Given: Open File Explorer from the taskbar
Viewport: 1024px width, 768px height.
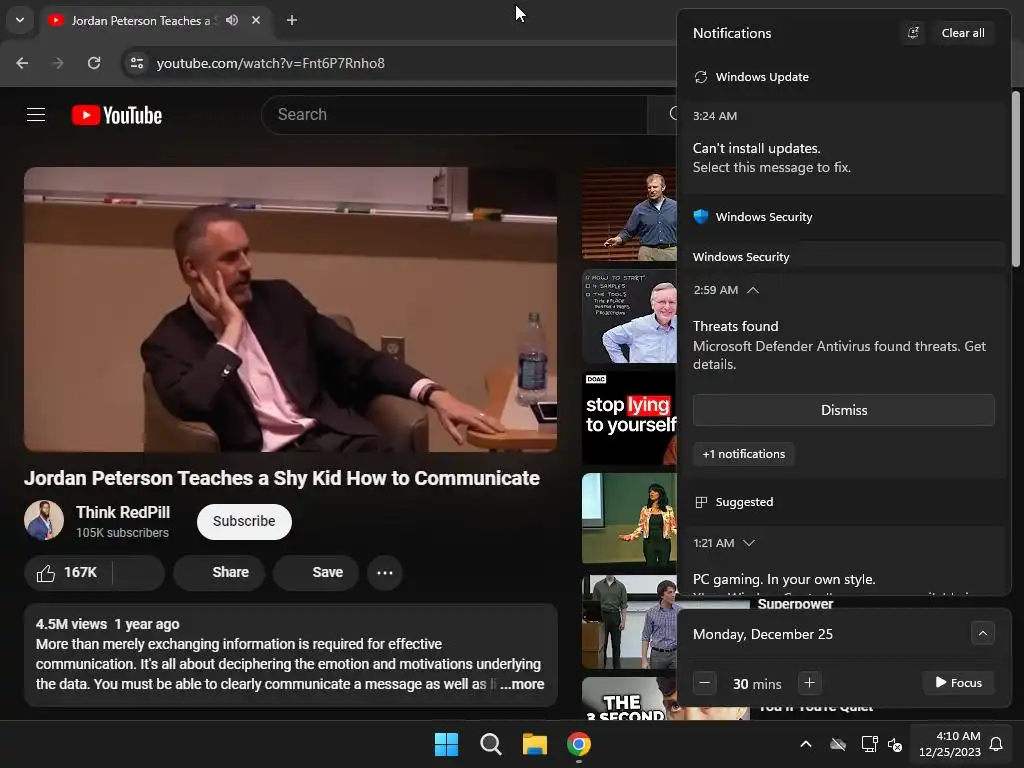Looking at the screenshot, I should [x=535, y=744].
